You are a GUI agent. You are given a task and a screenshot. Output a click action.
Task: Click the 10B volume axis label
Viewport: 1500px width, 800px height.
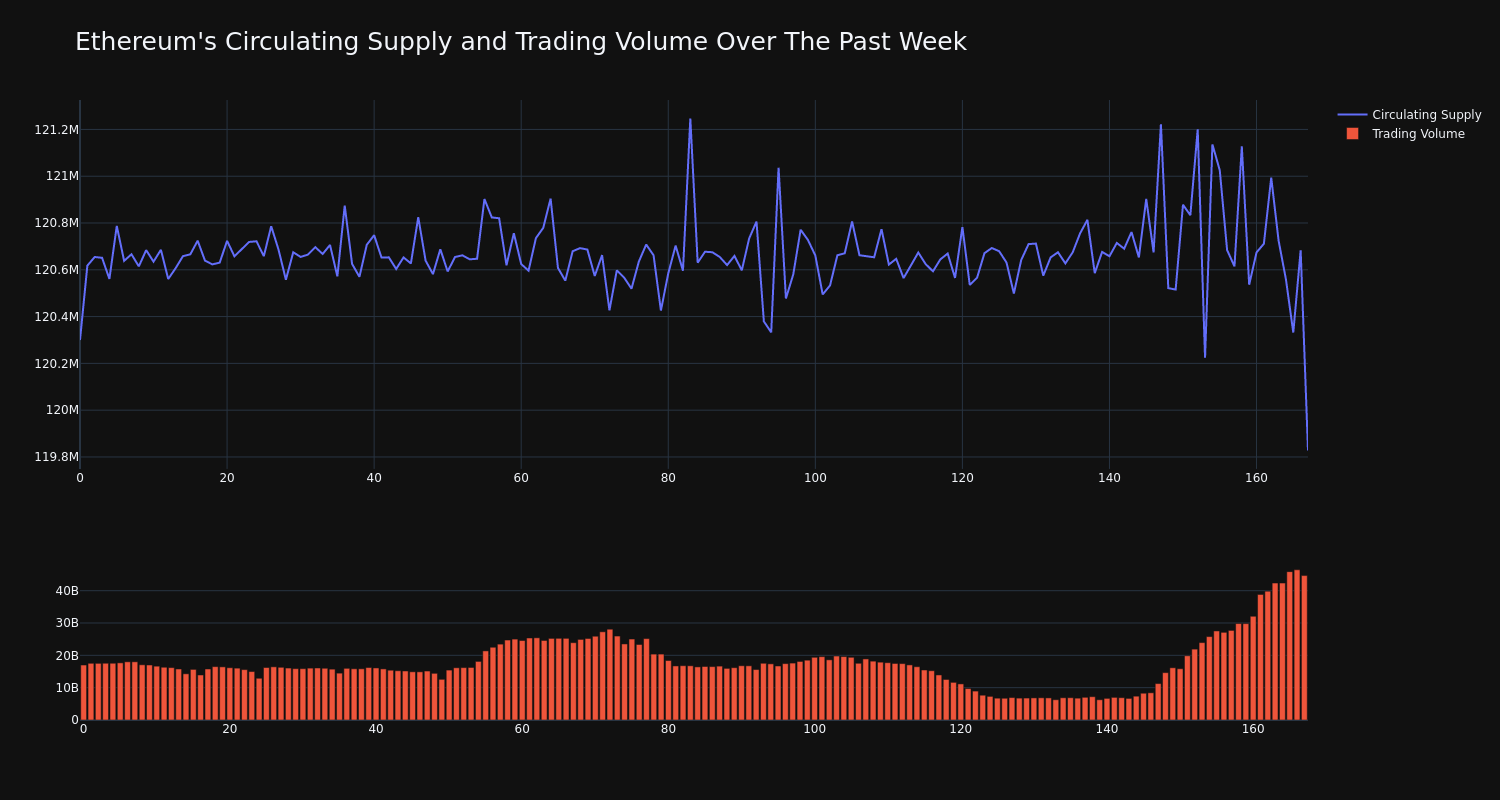[x=67, y=688]
